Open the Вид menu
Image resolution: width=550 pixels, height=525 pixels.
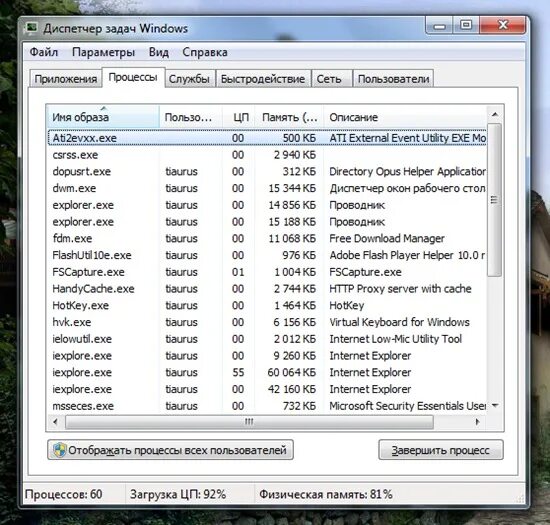pos(159,52)
